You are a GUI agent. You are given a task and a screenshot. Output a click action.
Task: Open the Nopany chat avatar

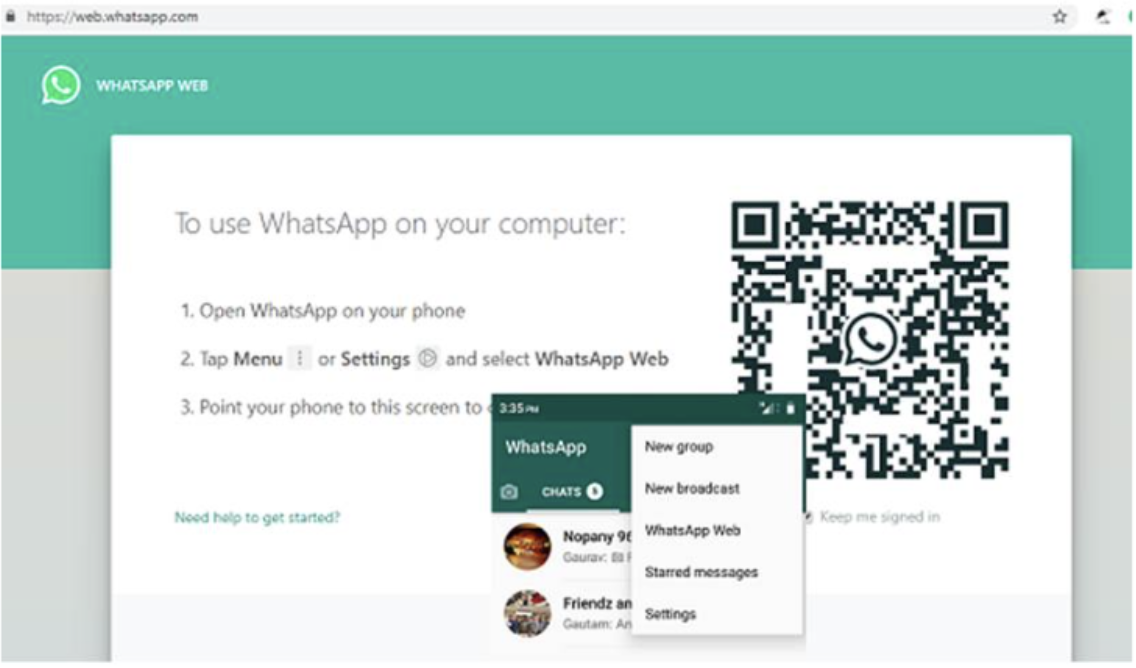coord(527,546)
